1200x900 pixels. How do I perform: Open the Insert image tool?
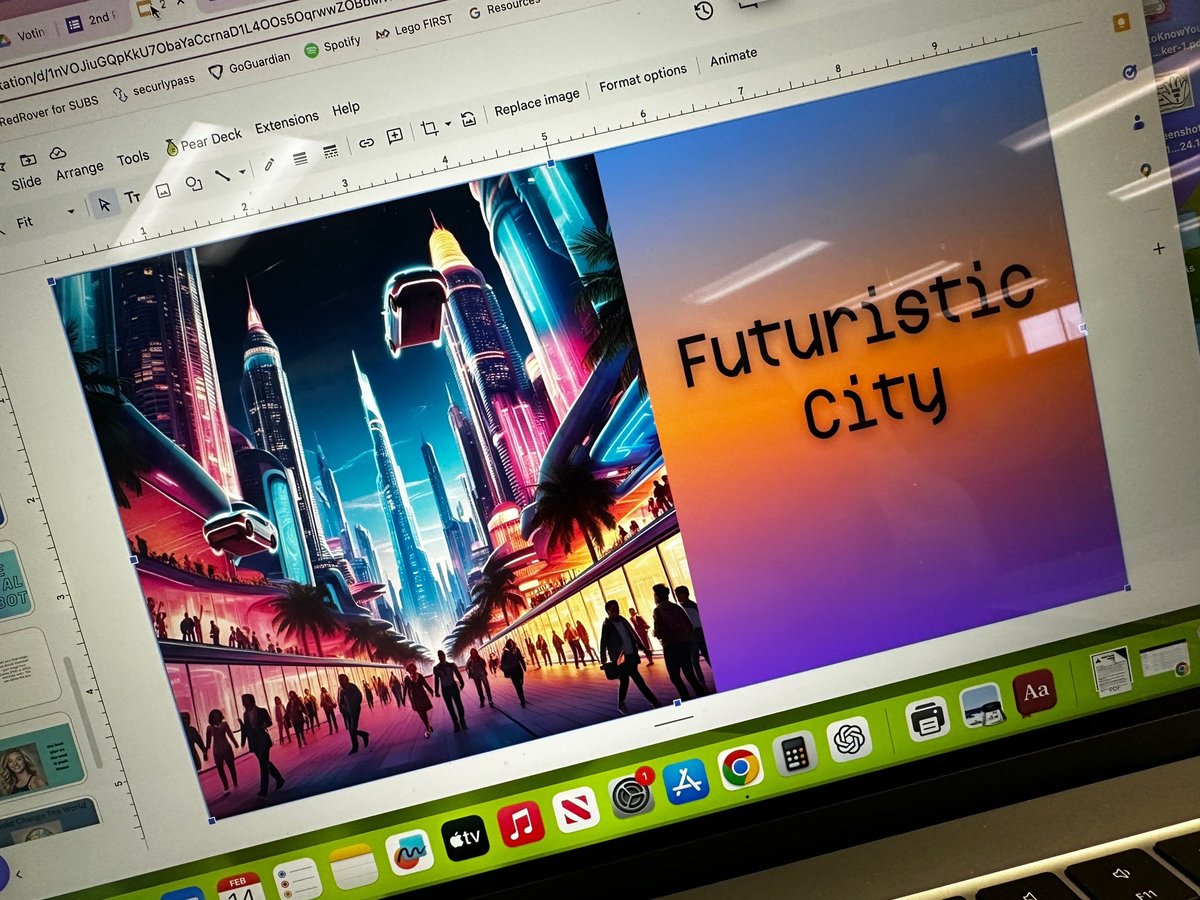pyautogui.click(x=162, y=190)
